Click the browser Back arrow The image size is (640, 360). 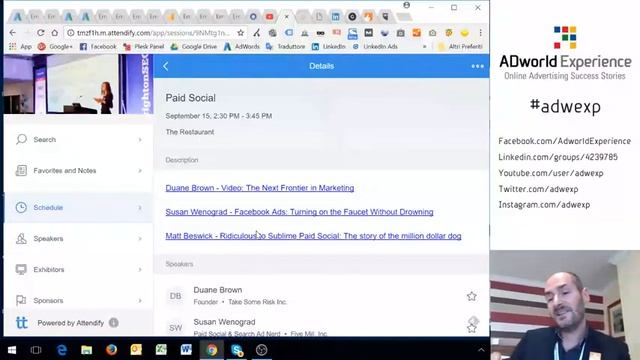point(13,32)
